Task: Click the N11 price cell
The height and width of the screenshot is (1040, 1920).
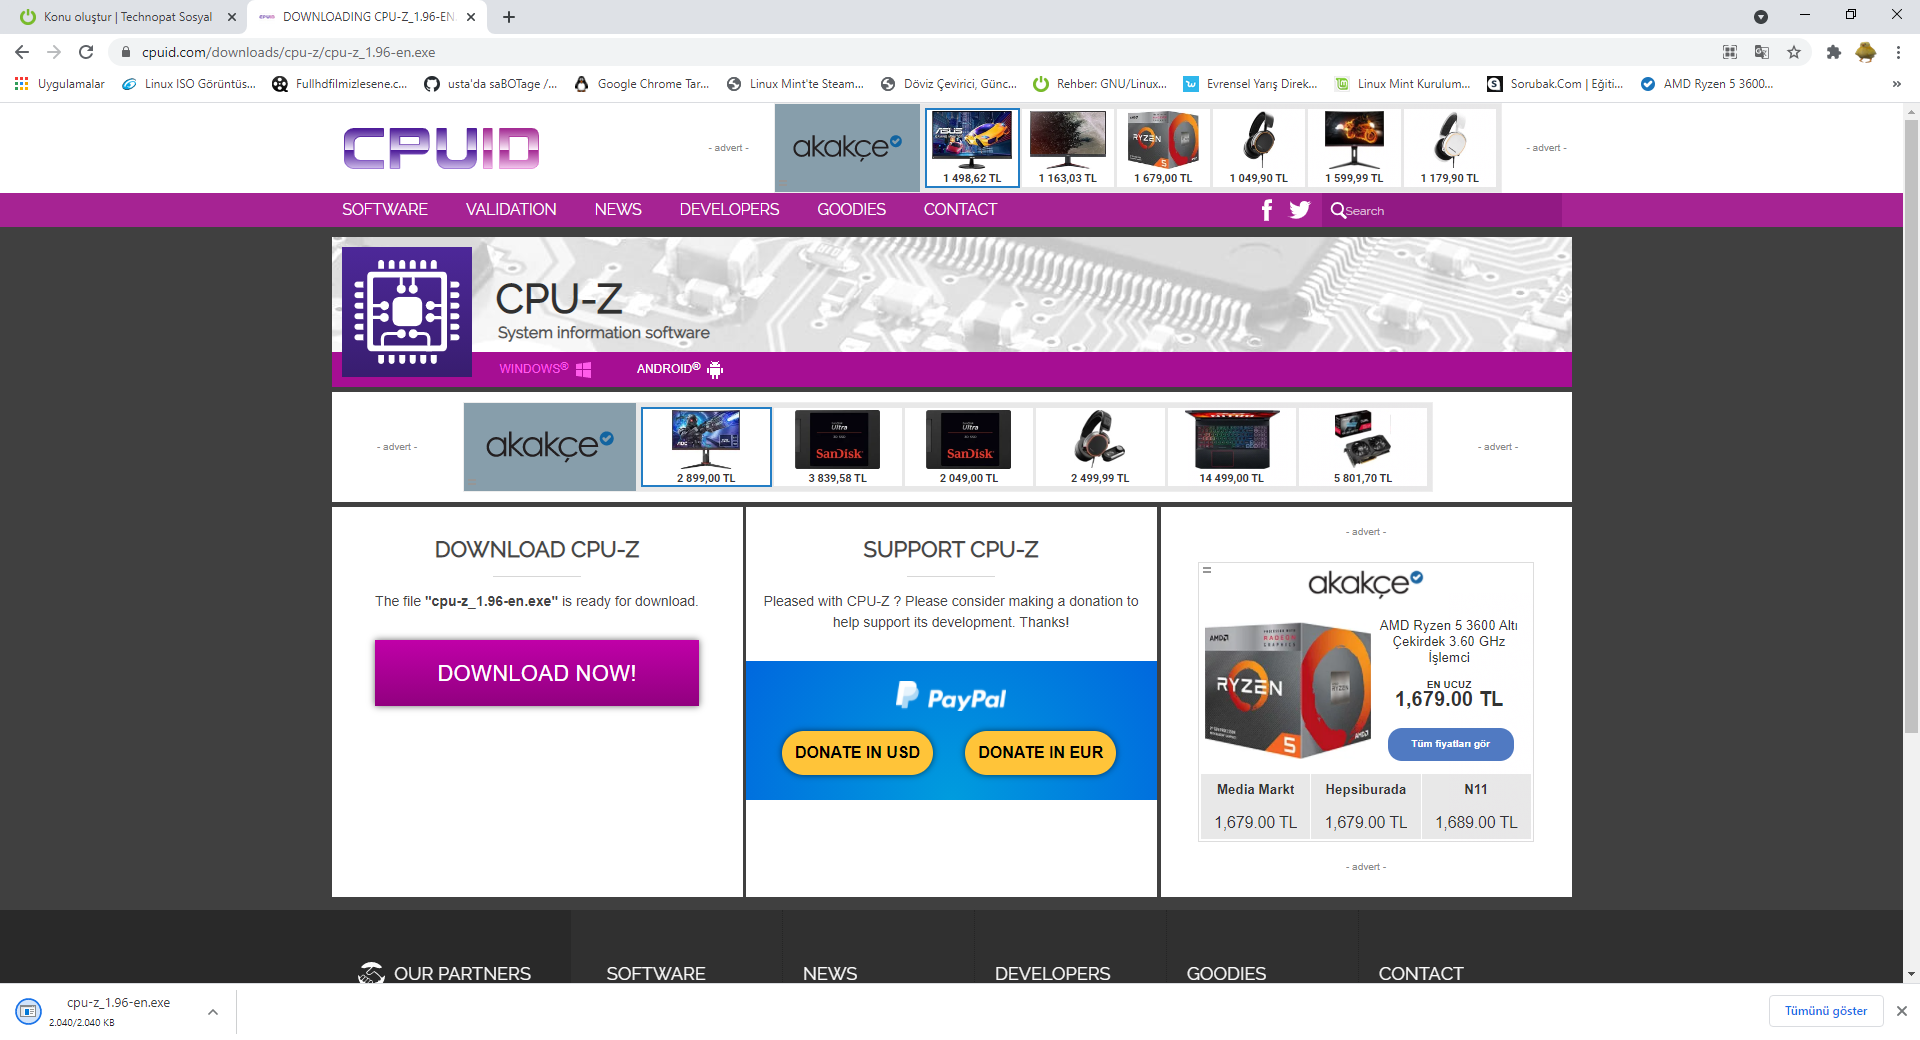Action: 1476,808
